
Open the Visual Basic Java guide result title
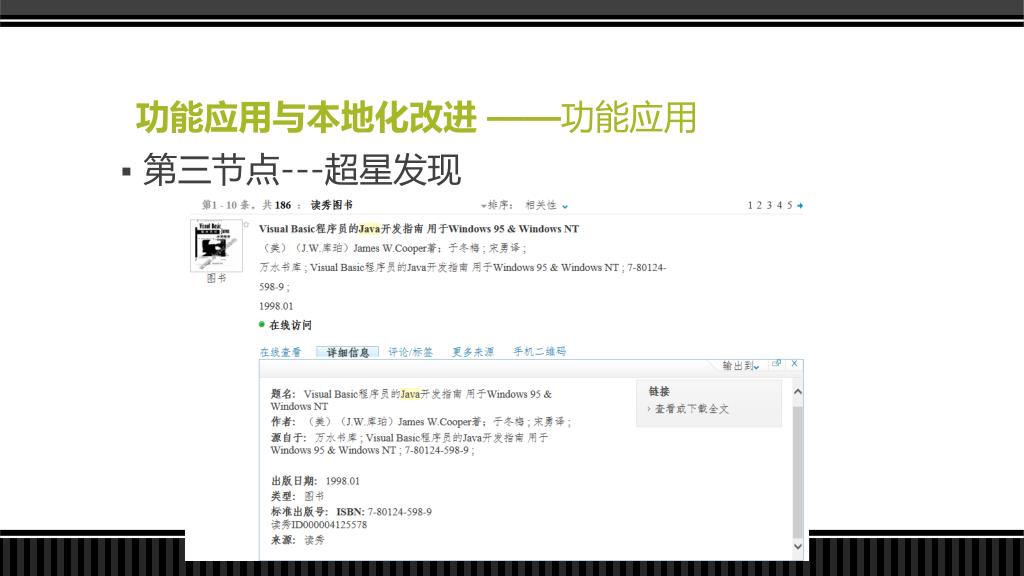point(419,229)
